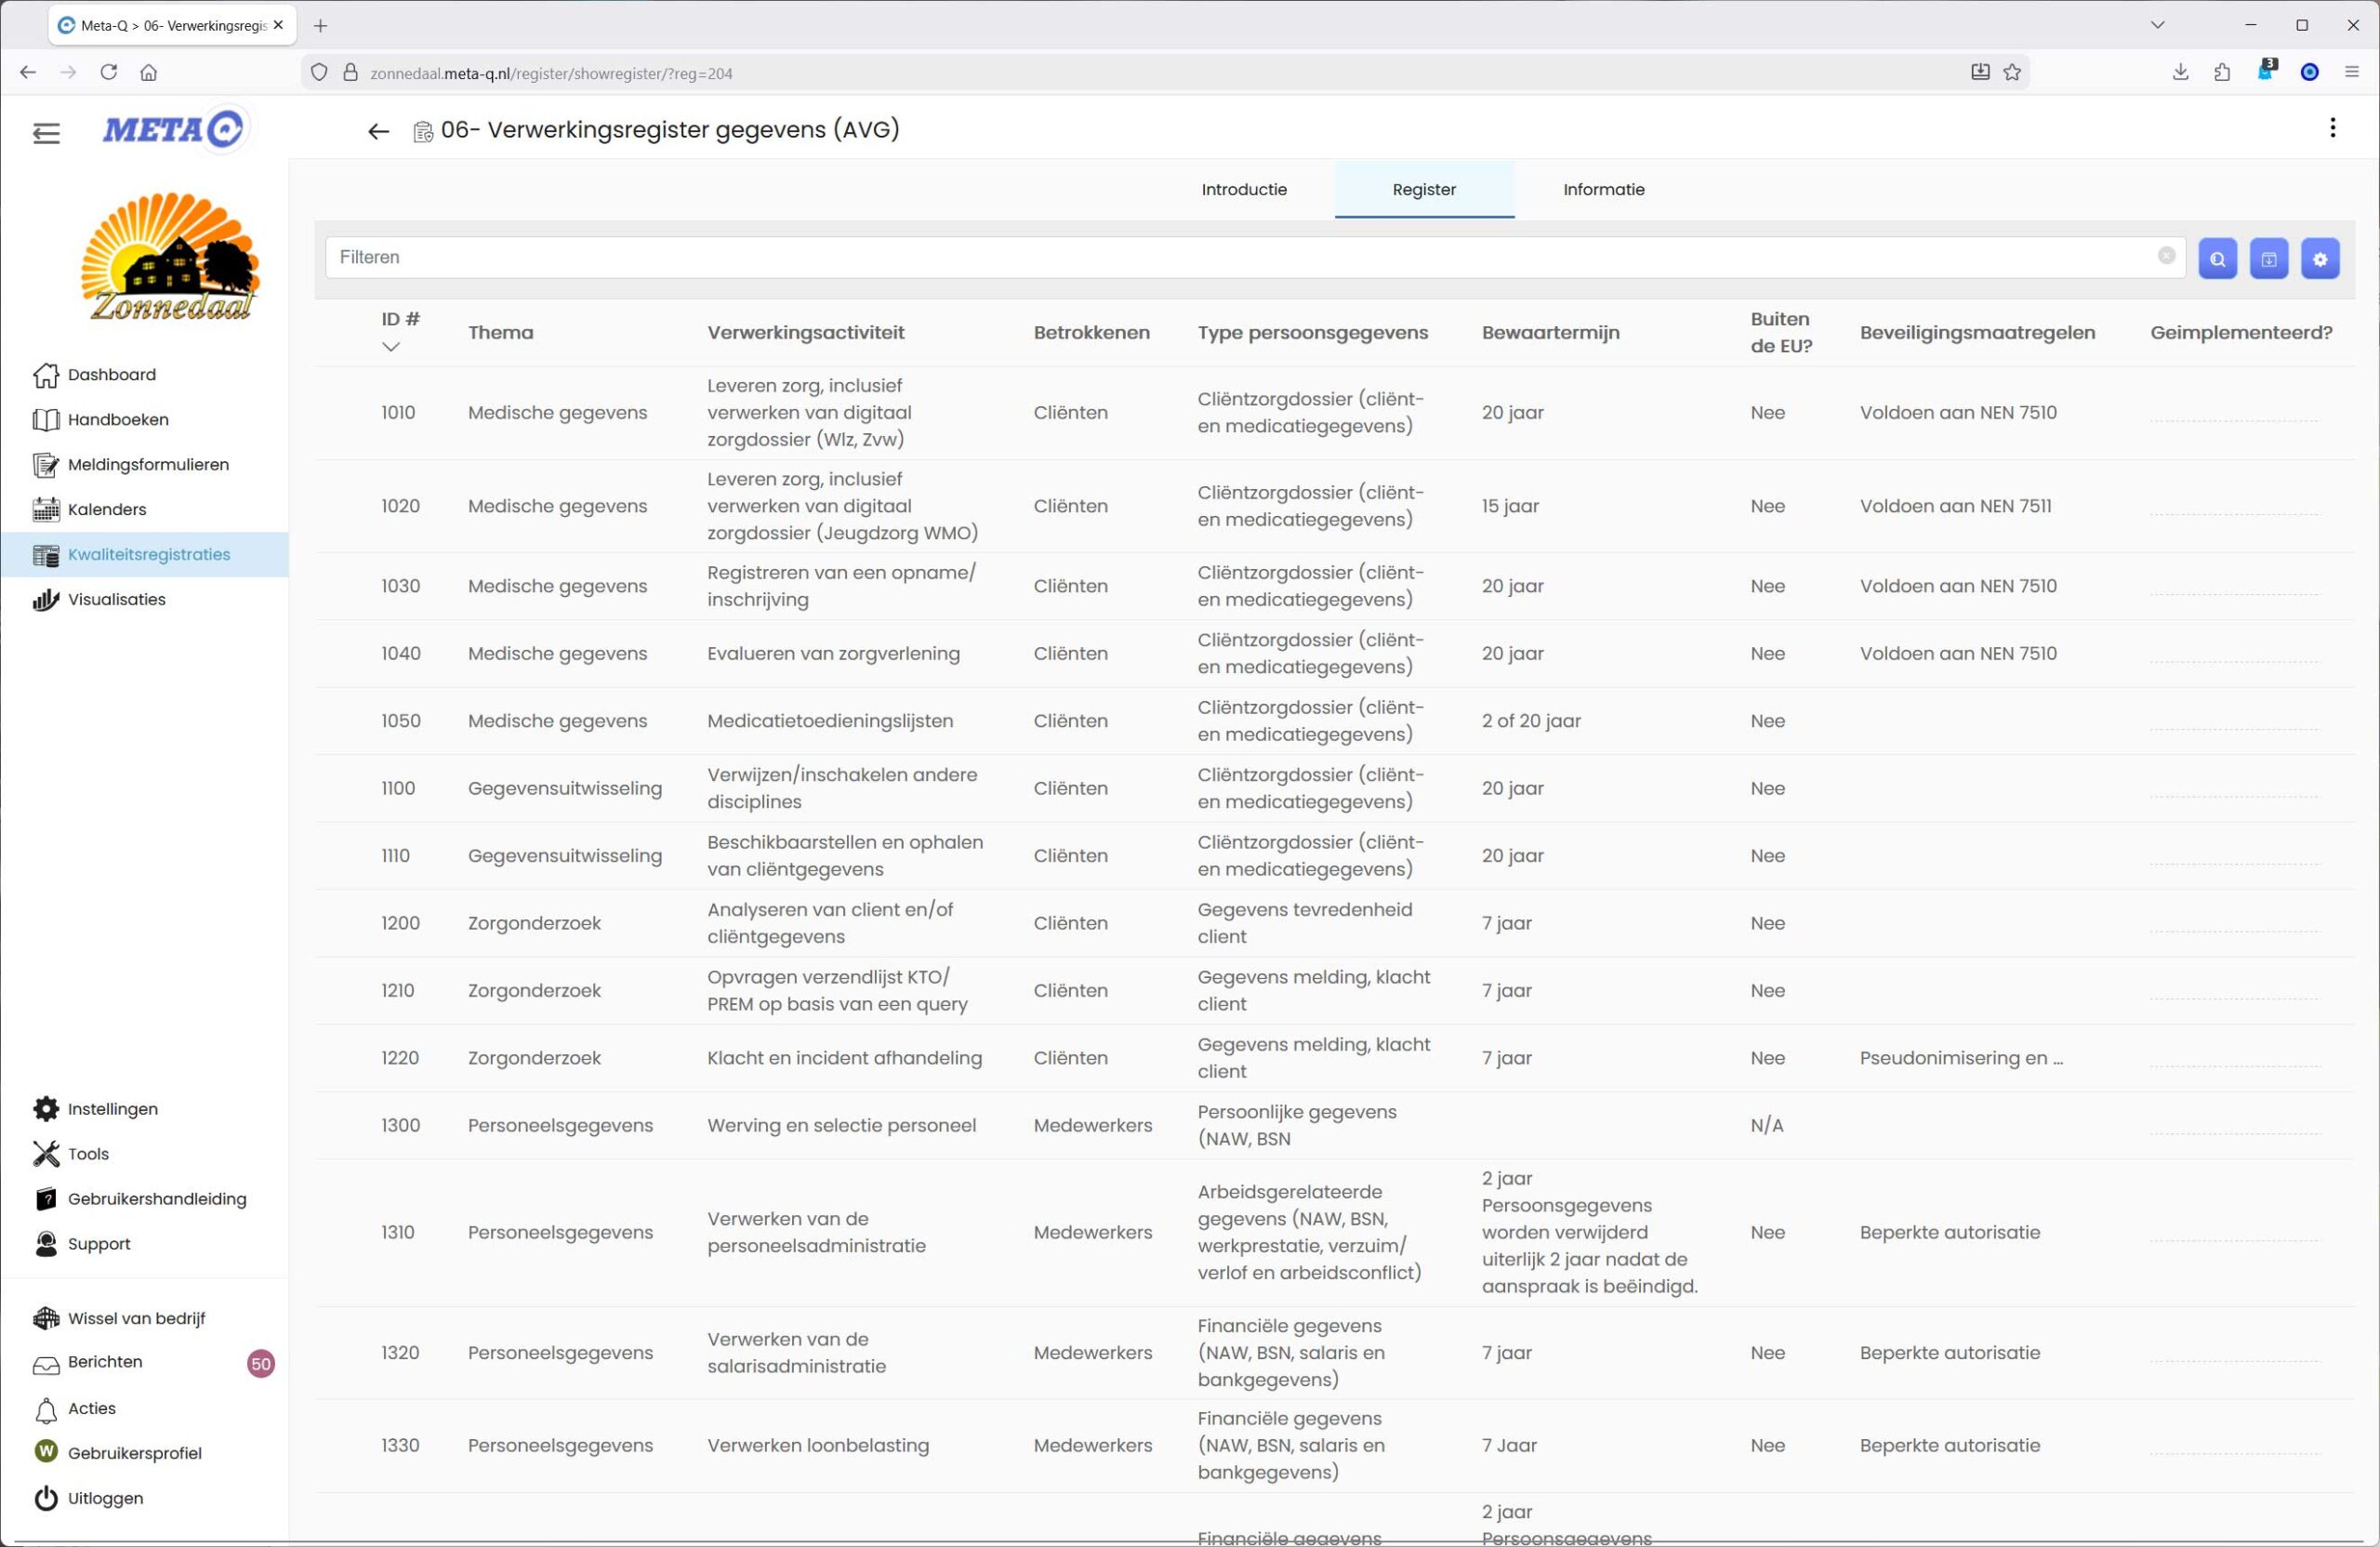Click Uitloggen to log out

coord(105,1498)
